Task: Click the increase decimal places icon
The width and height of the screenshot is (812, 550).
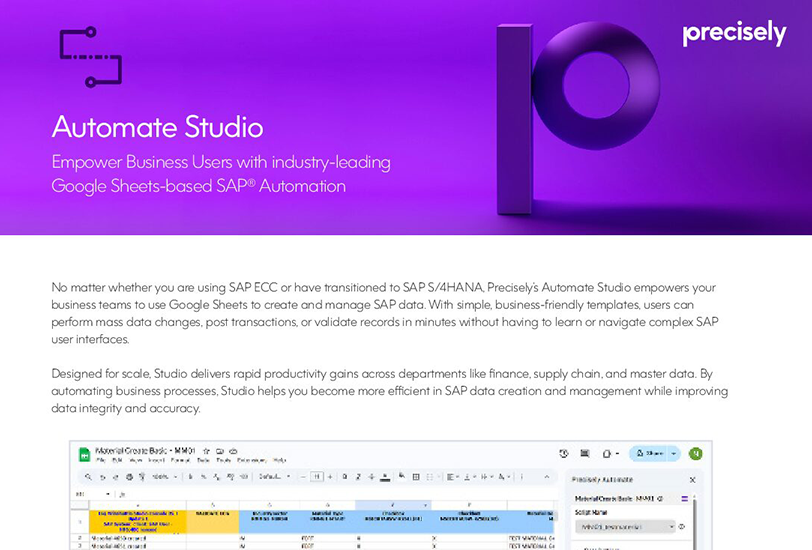Action: tap(230, 477)
